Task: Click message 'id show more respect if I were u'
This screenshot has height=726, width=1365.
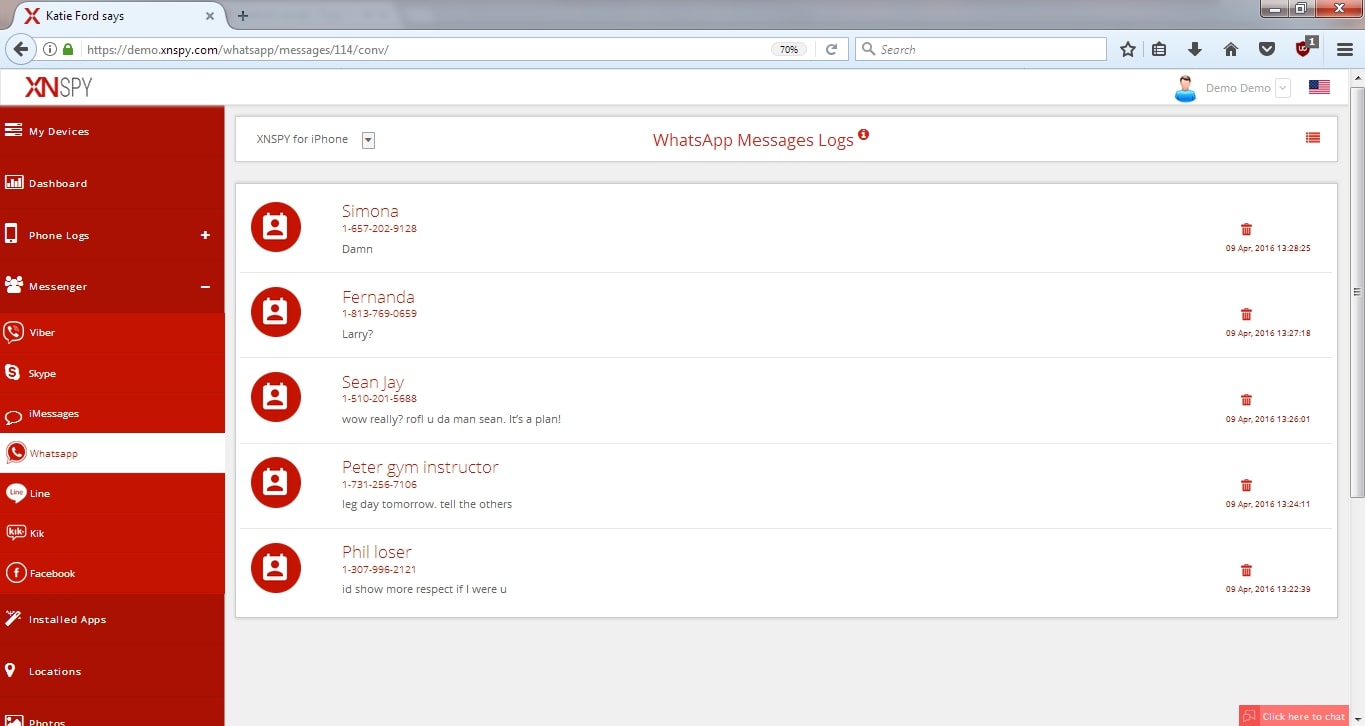Action: click(424, 589)
